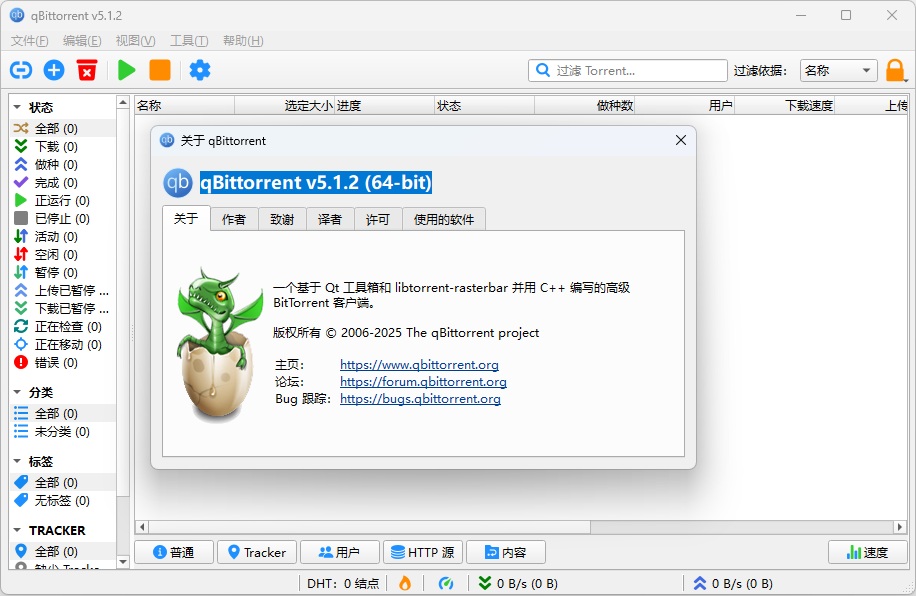Select 下载已暂停 status filter
This screenshot has height=596, width=916.
[63, 309]
